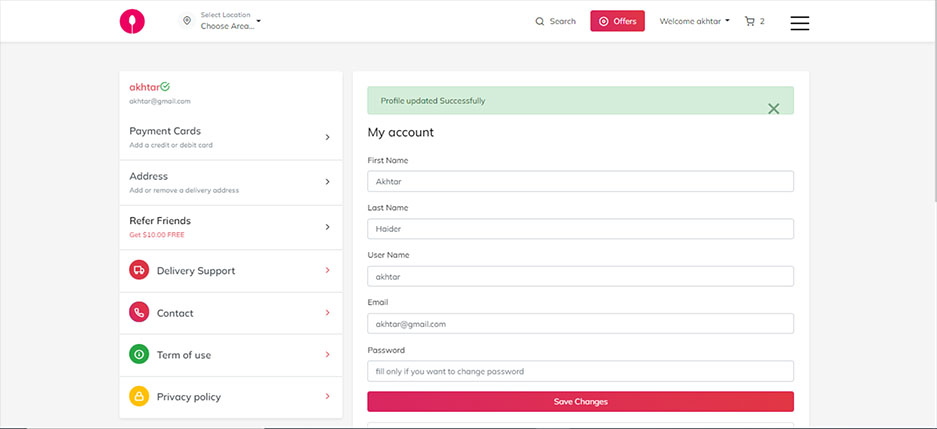The width and height of the screenshot is (937, 429).
Task: Click the Save Changes button
Action: (580, 401)
